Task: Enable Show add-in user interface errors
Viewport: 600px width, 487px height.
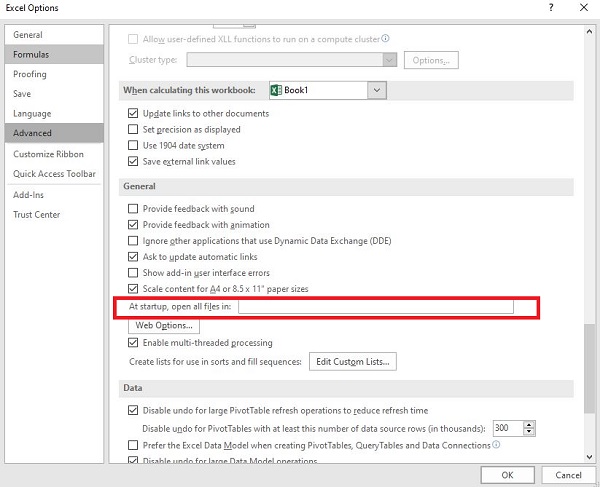Action: click(x=133, y=273)
